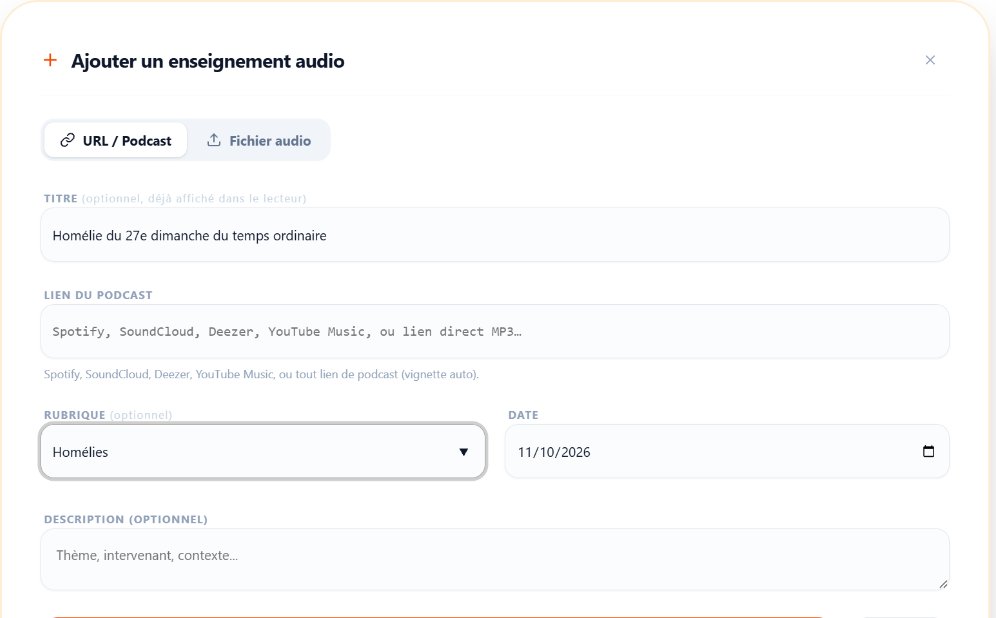
Task: Open the calendar picker icon
Action: coord(928,451)
